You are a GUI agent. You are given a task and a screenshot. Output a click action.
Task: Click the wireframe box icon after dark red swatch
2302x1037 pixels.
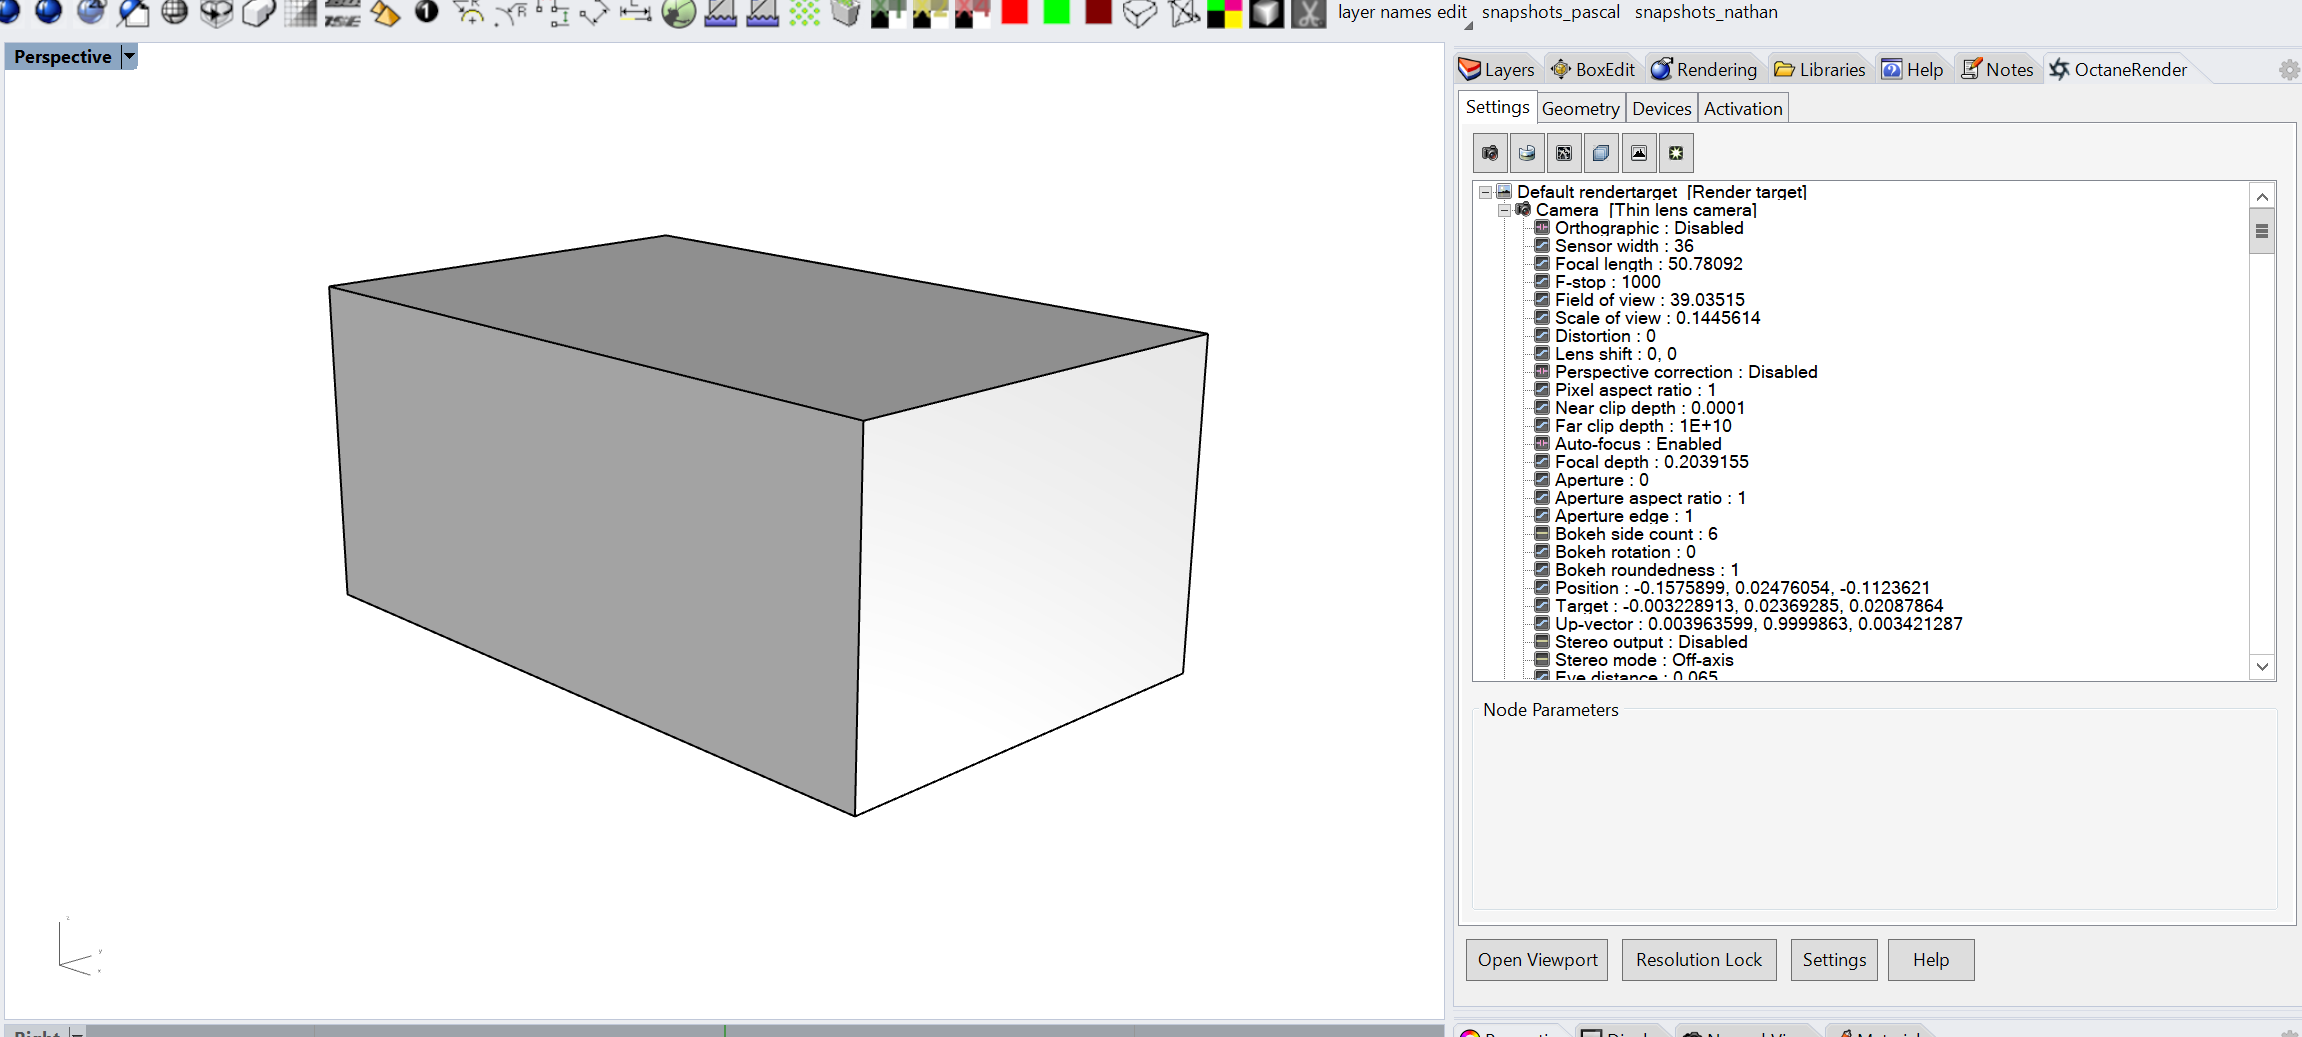1140,12
